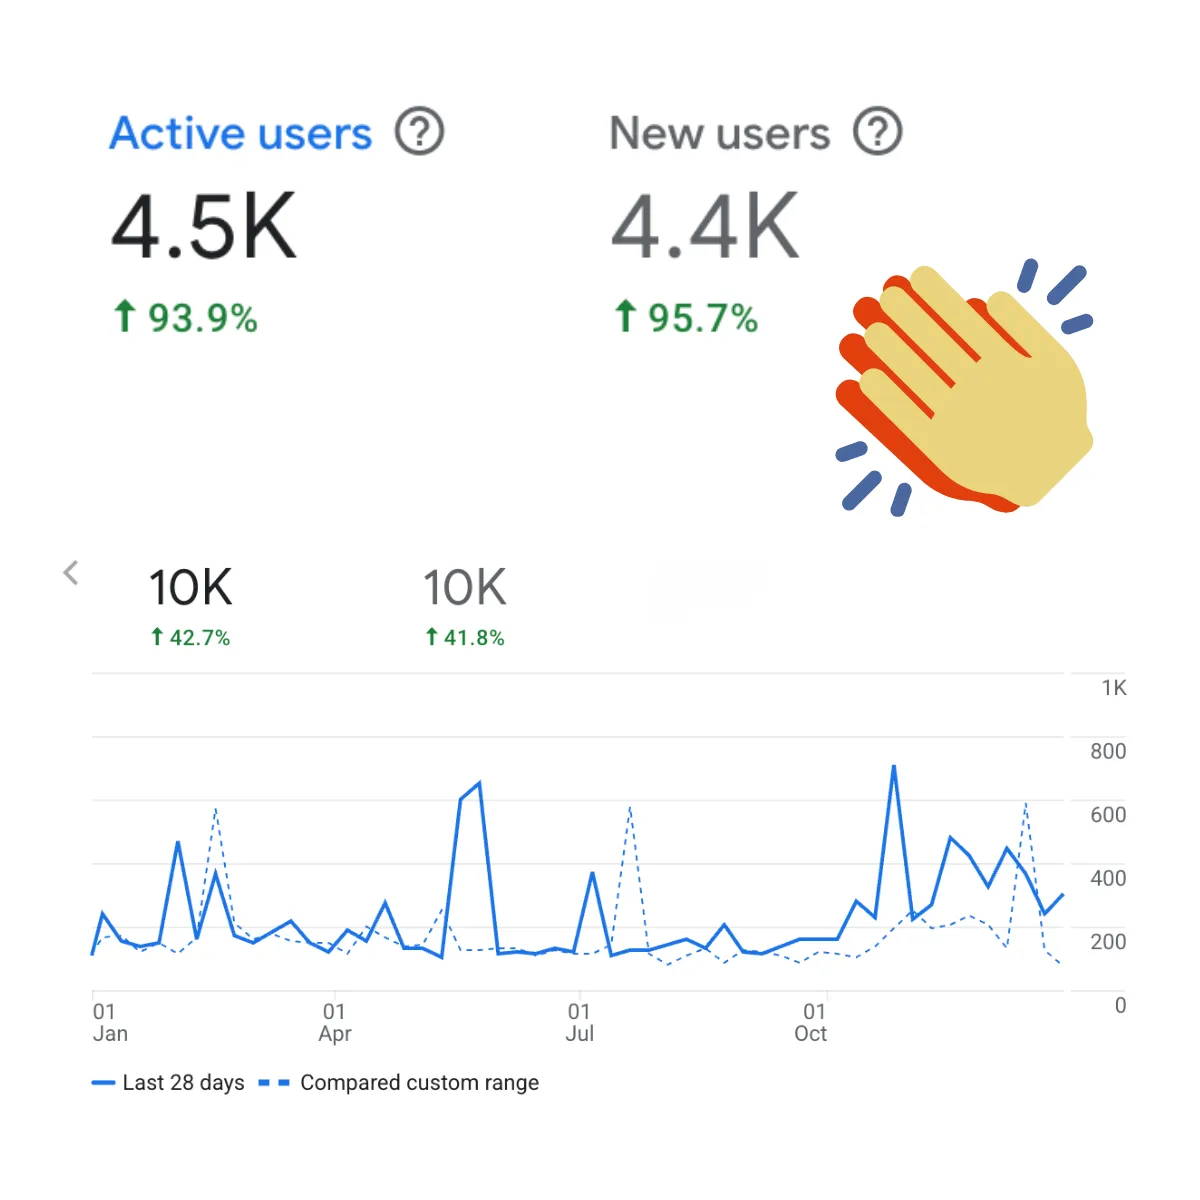Click the 400 y-axis label
1200x1200 pixels.
(x=1108, y=878)
